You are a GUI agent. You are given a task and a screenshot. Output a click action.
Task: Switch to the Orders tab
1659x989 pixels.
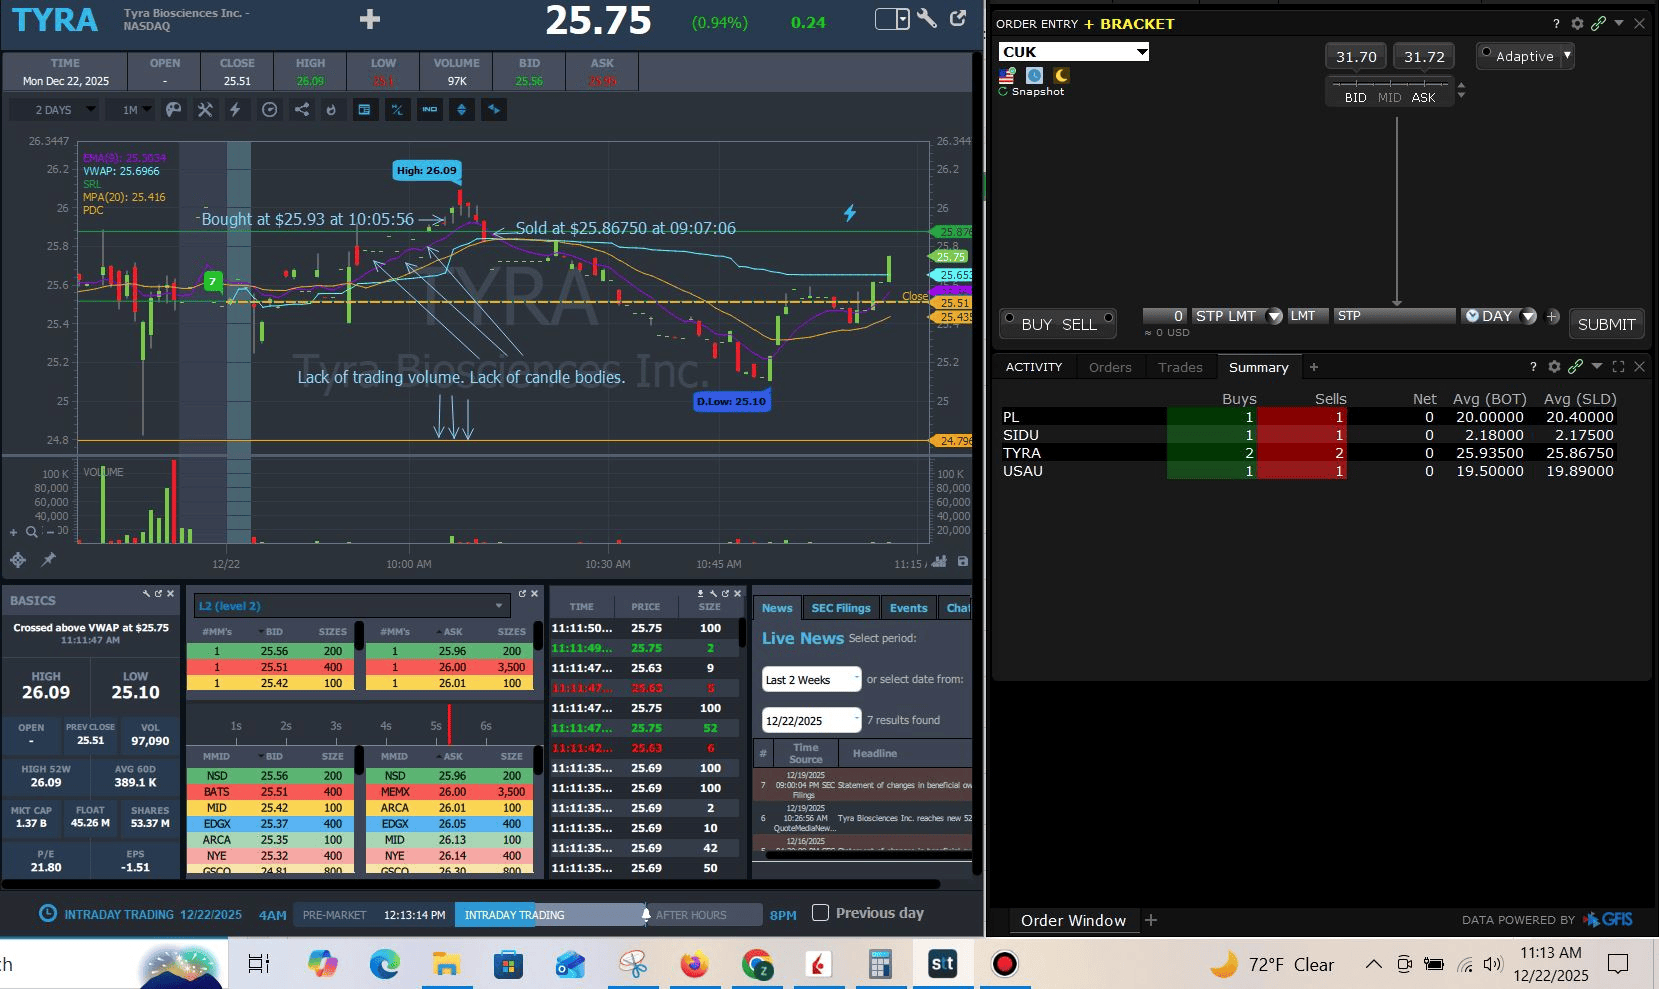click(1110, 367)
